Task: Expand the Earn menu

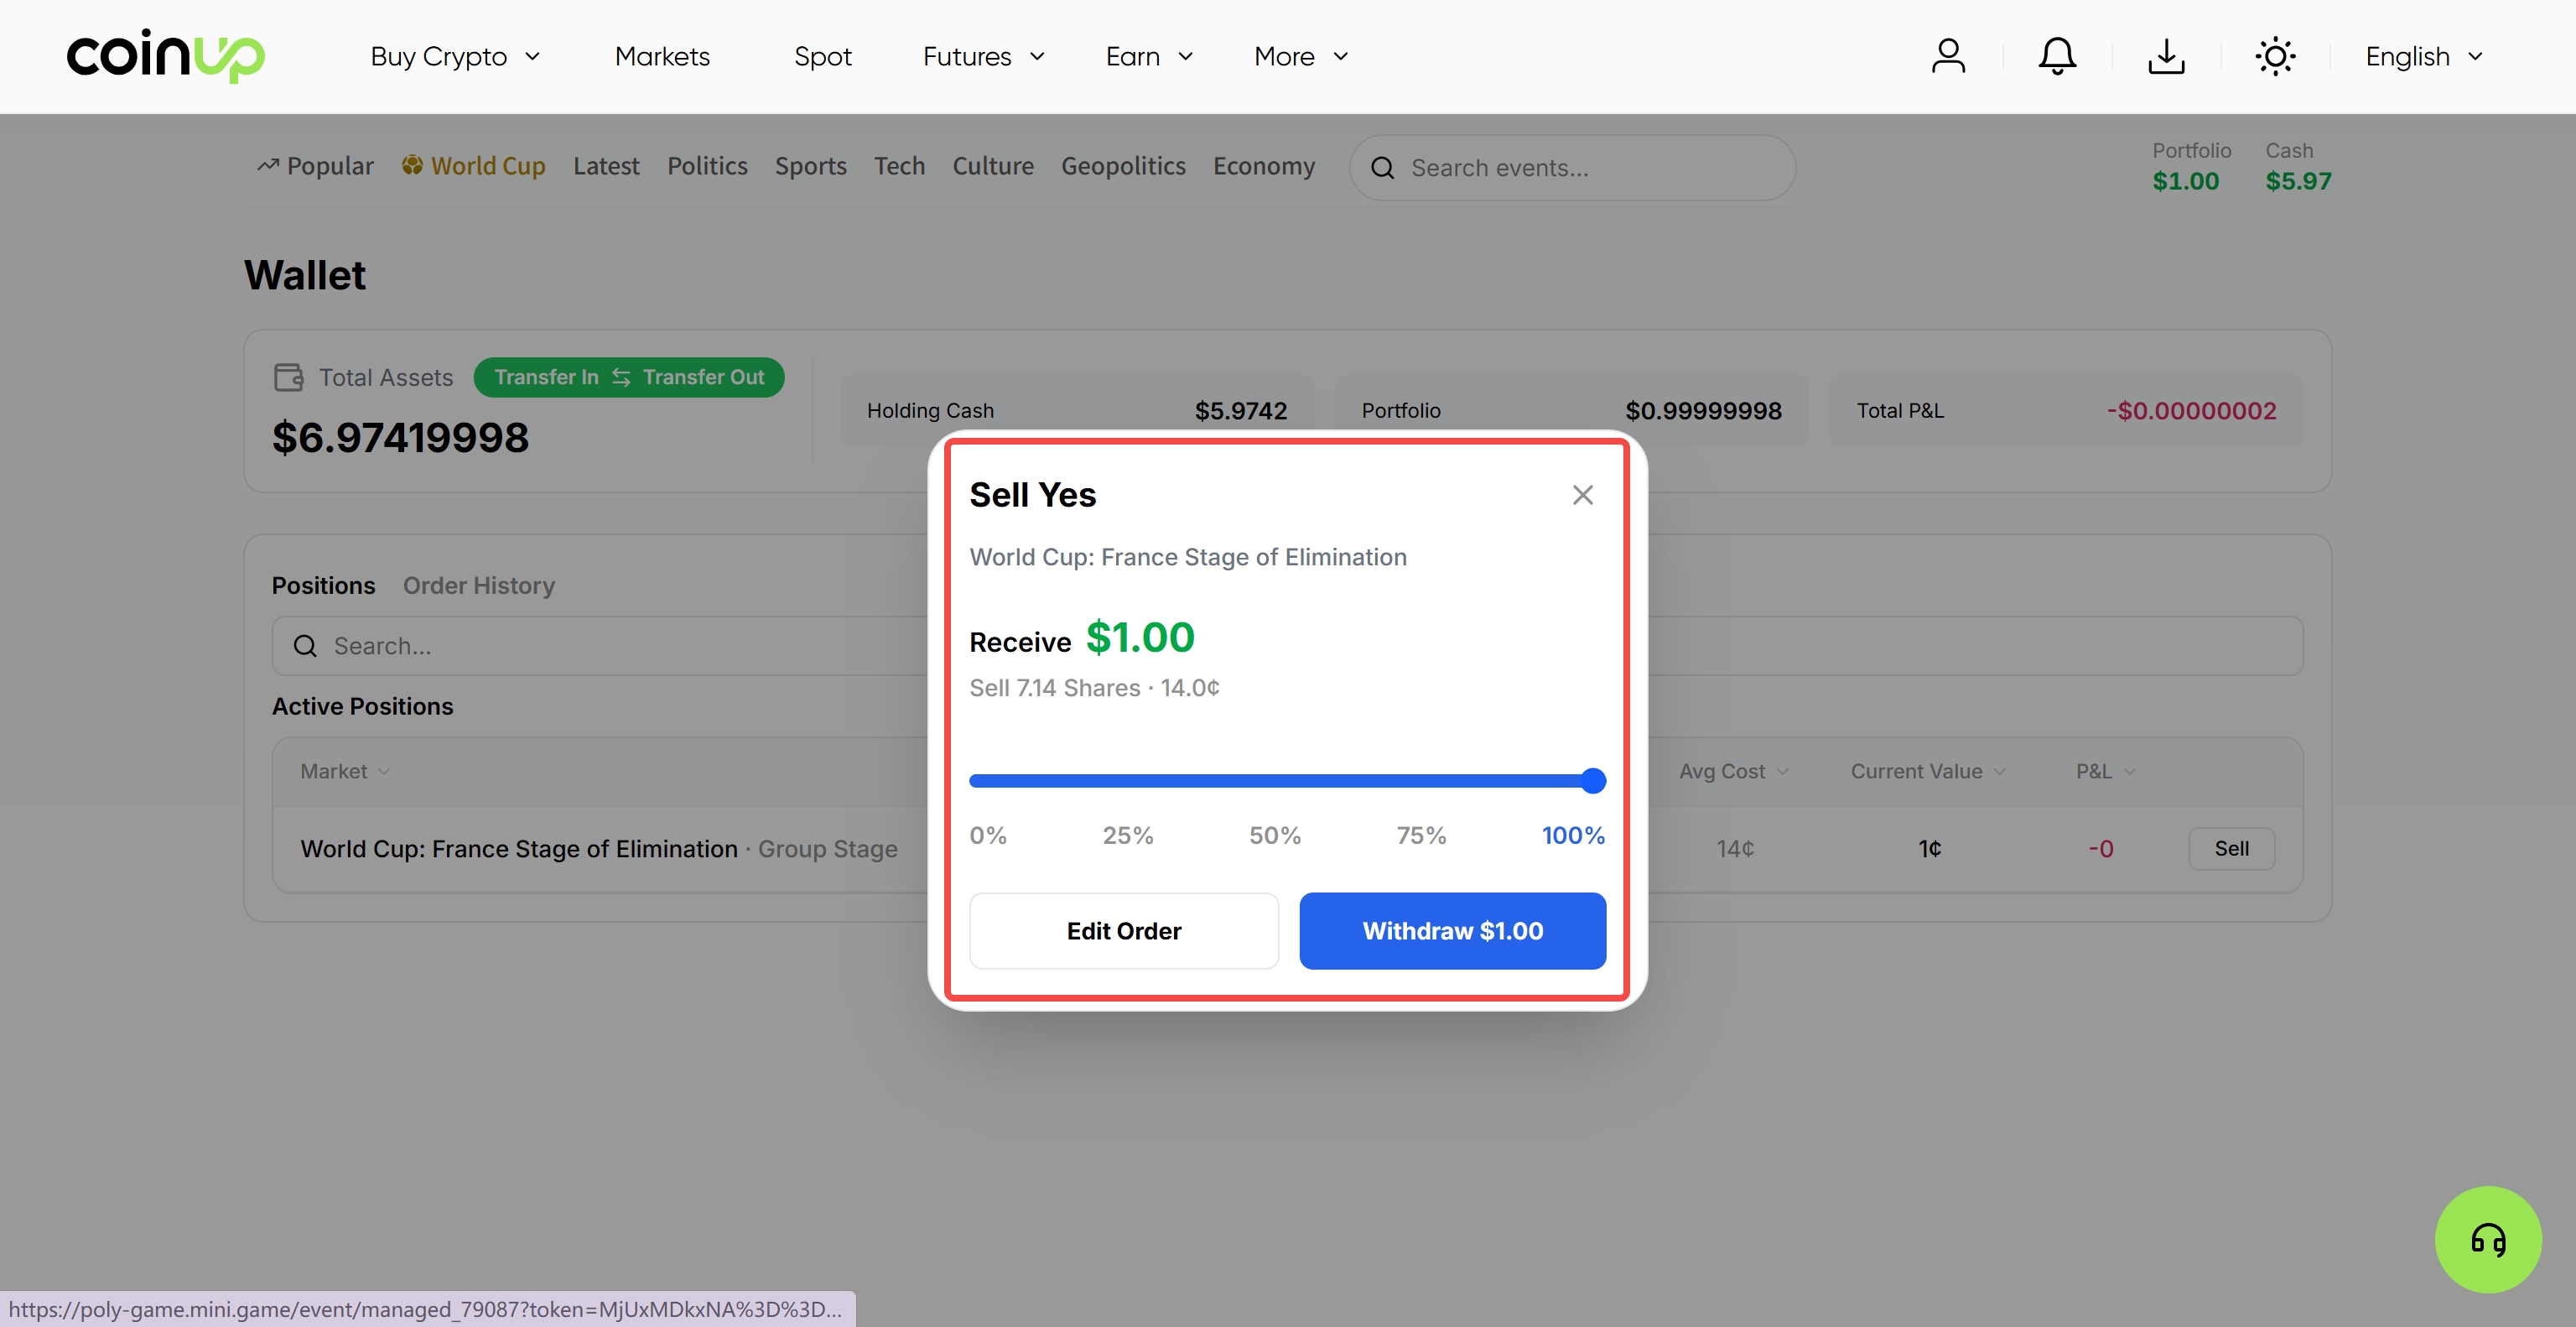Action: (1149, 57)
